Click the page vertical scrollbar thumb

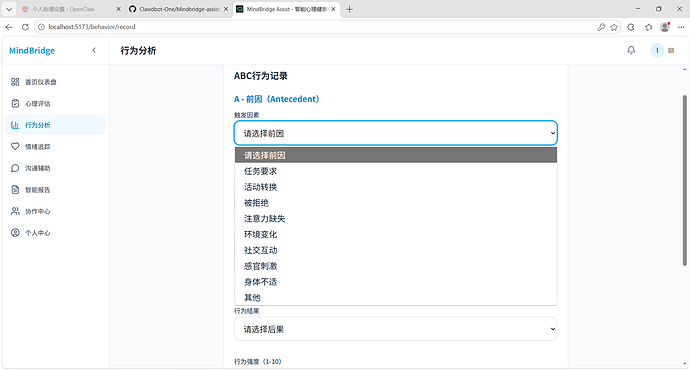684,180
